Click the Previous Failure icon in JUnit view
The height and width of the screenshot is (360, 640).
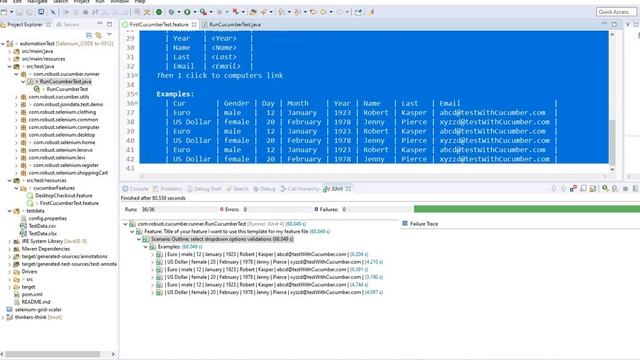564,188
